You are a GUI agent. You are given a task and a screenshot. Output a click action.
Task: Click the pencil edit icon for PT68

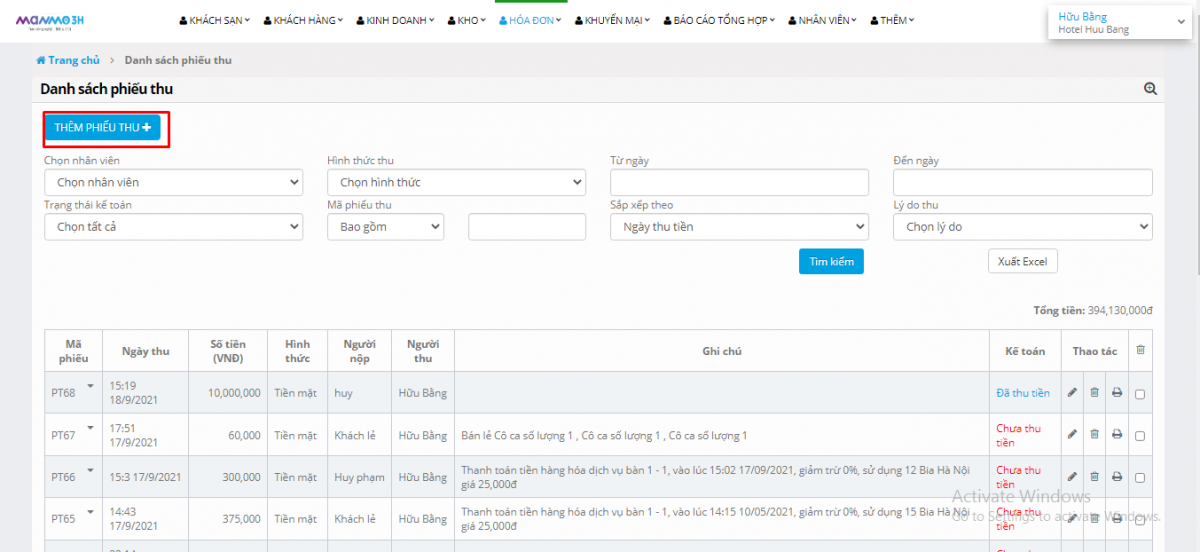click(1072, 393)
